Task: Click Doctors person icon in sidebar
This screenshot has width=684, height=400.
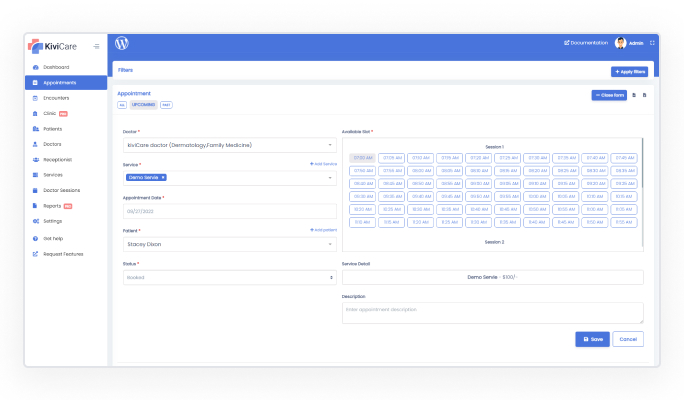Action: pos(35,144)
